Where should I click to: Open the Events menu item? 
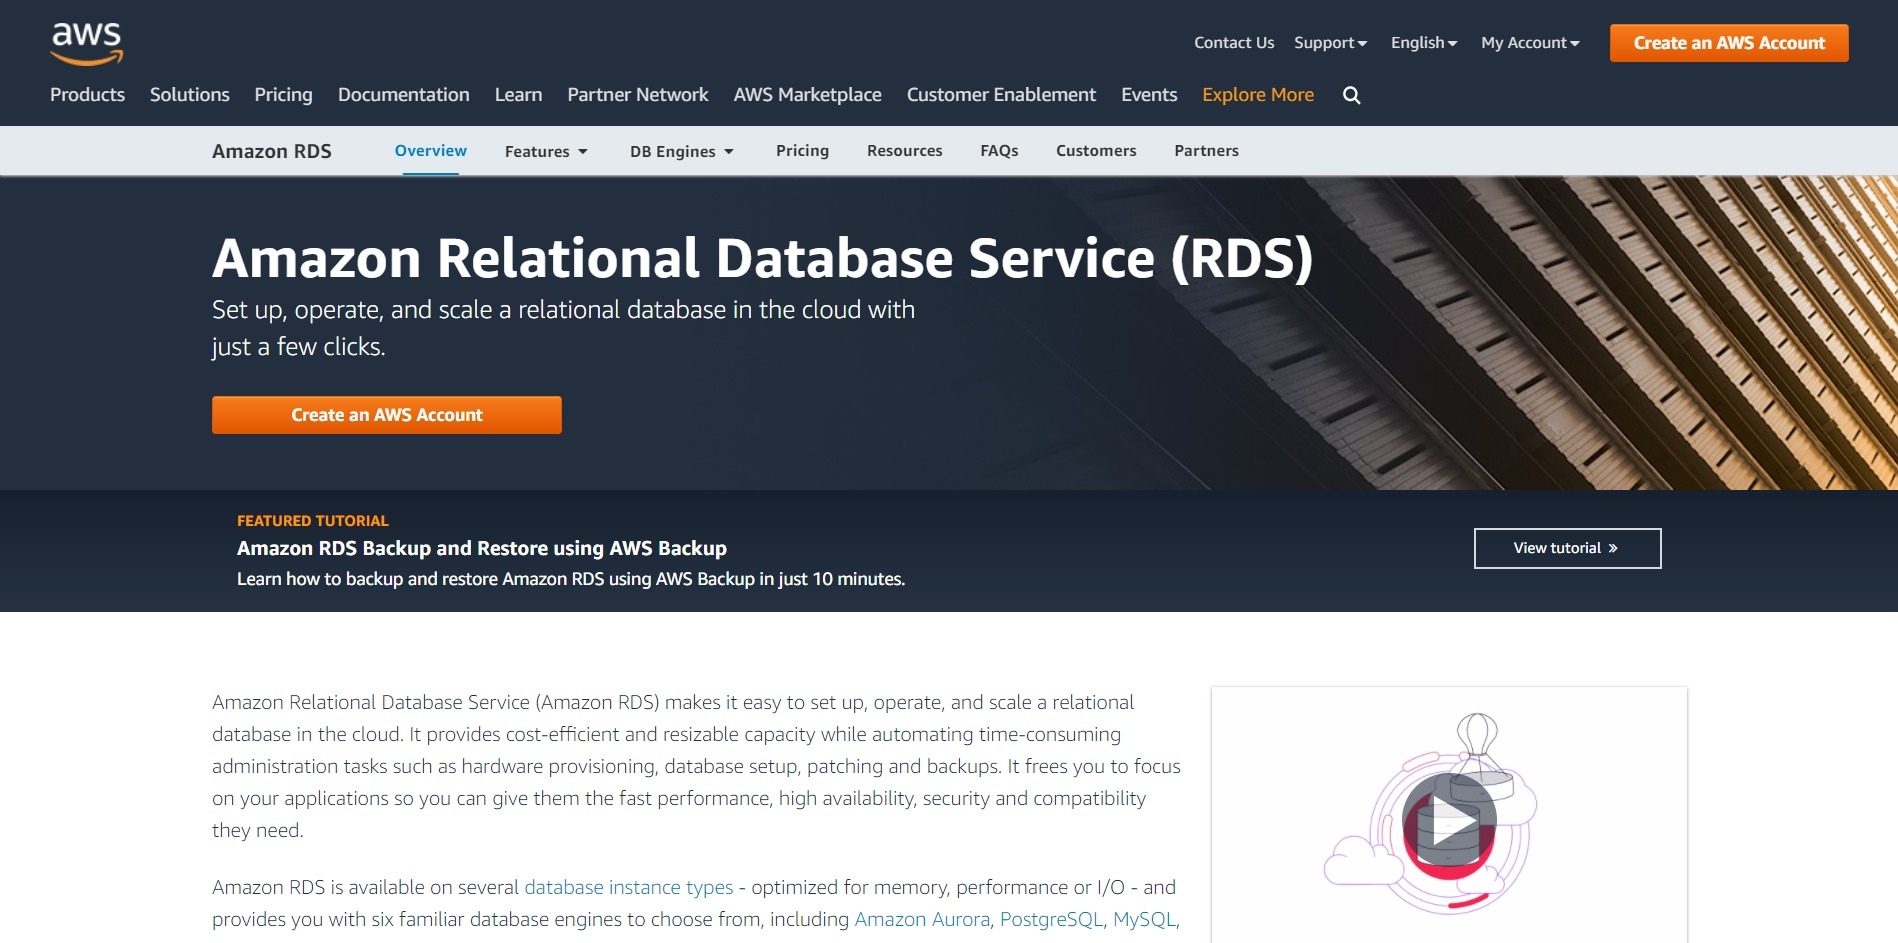[x=1149, y=95]
